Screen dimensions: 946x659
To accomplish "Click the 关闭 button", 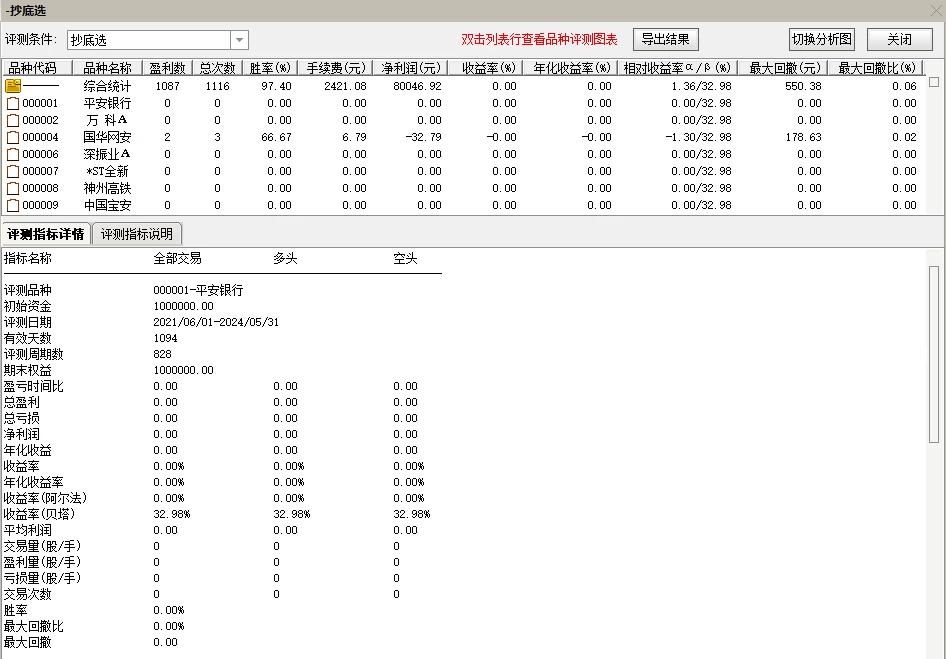I will click(899, 39).
